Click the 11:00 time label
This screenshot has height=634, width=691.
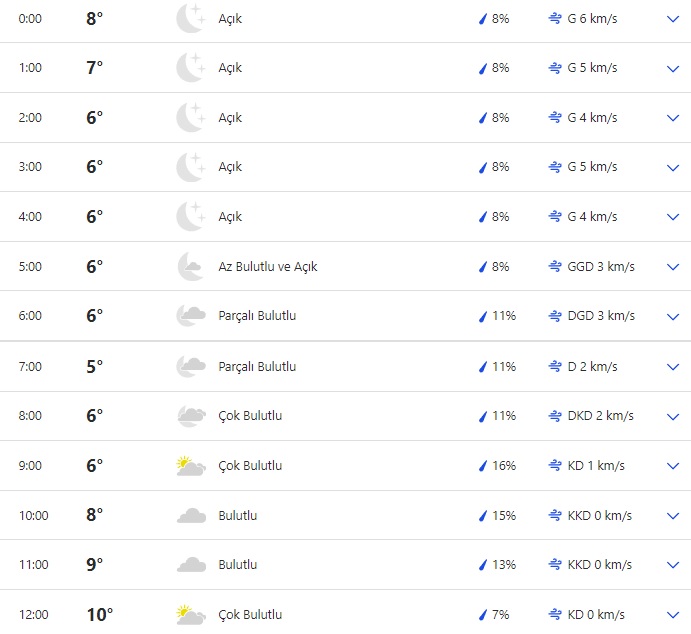click(x=33, y=565)
